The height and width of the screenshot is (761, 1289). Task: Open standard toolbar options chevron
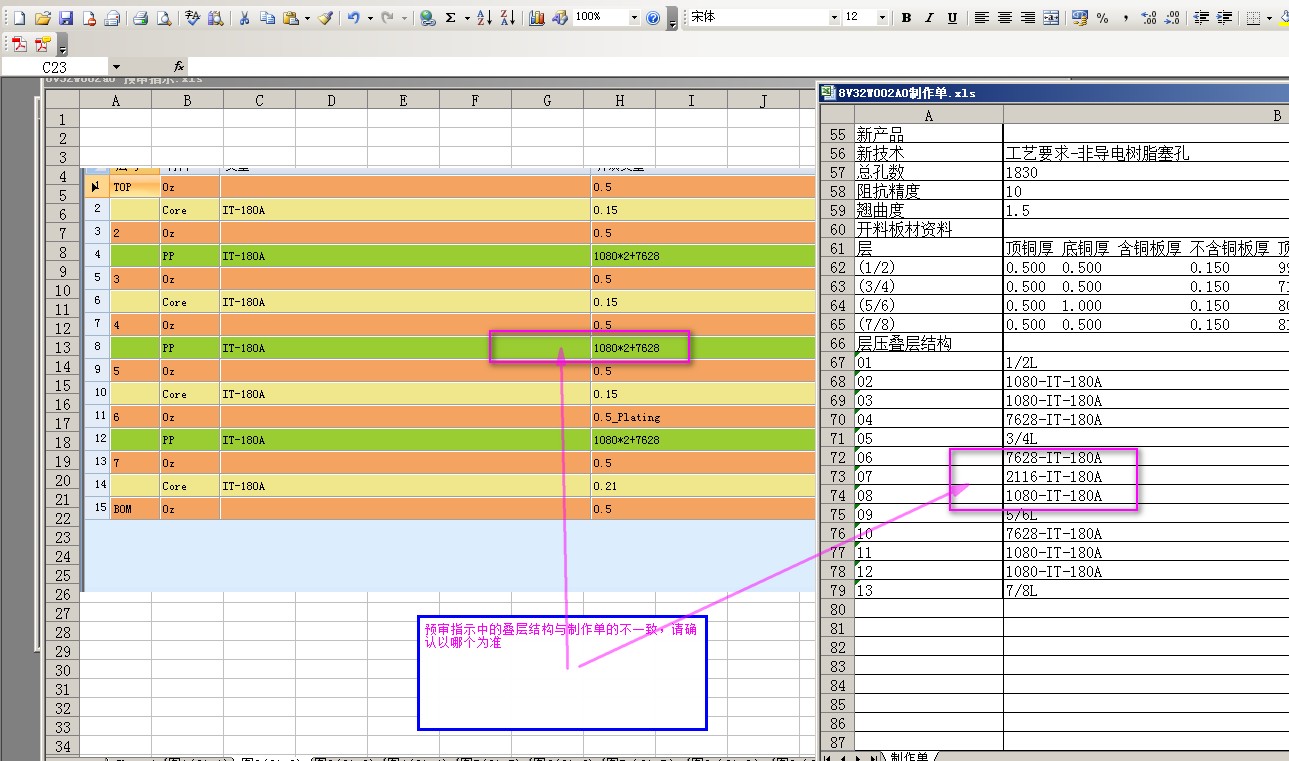[672, 18]
